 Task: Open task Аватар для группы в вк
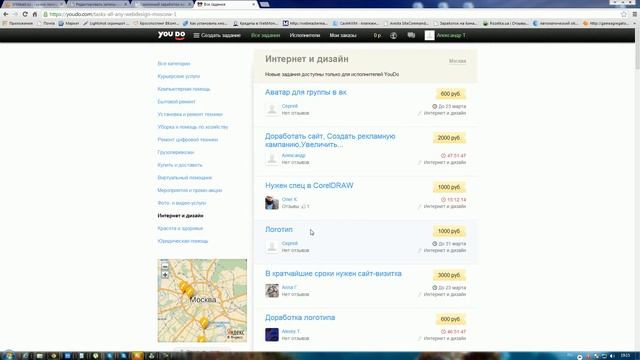coord(306,92)
